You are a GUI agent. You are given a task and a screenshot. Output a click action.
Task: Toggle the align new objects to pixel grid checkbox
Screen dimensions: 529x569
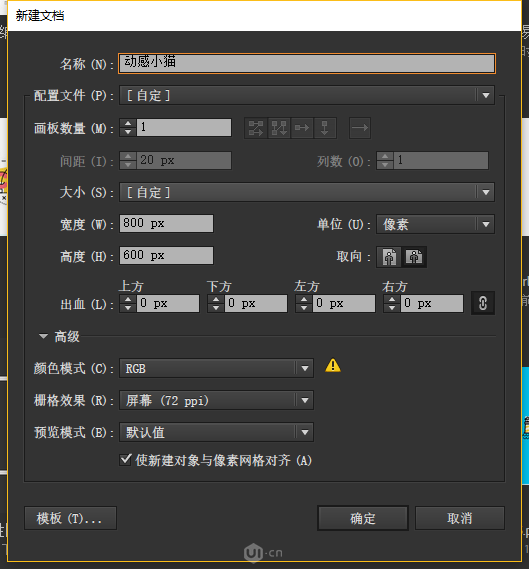coord(125,460)
